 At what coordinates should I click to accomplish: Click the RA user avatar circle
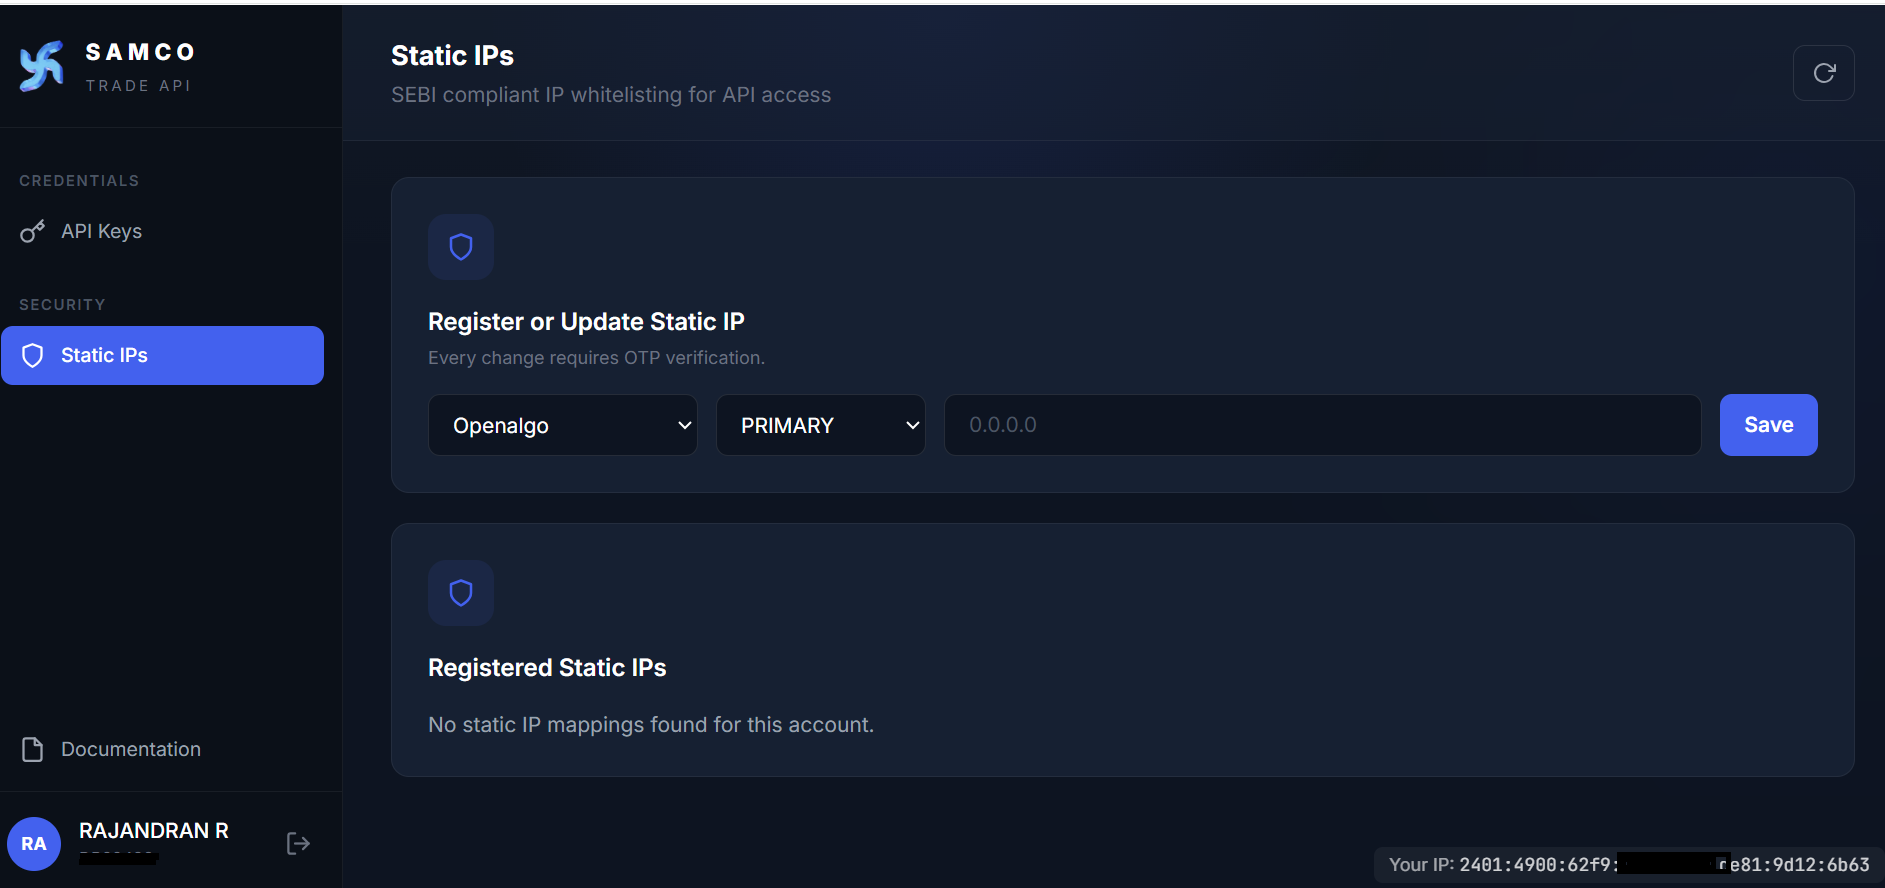(34, 843)
